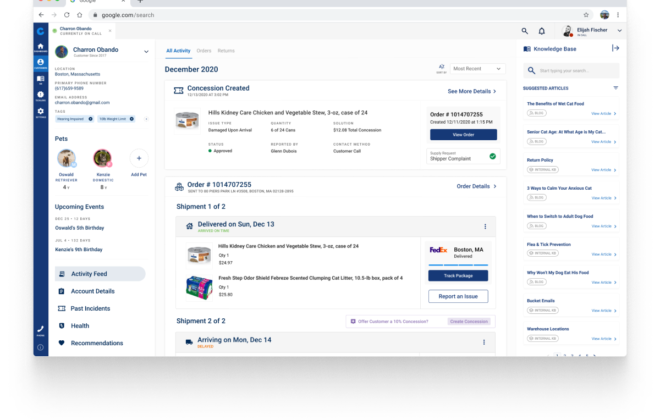Click Kenzie's 9th Birthday event
Image resolution: width=660 pixels, height=420 pixels.
pyautogui.click(x=79, y=250)
